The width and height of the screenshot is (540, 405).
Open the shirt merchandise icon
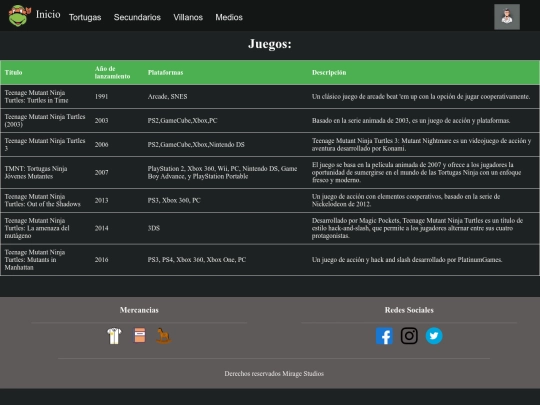point(114,336)
